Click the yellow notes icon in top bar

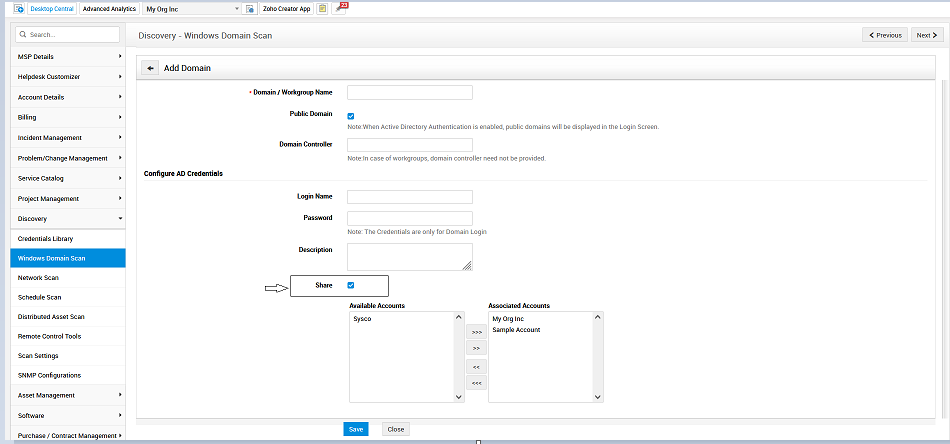pos(322,8)
